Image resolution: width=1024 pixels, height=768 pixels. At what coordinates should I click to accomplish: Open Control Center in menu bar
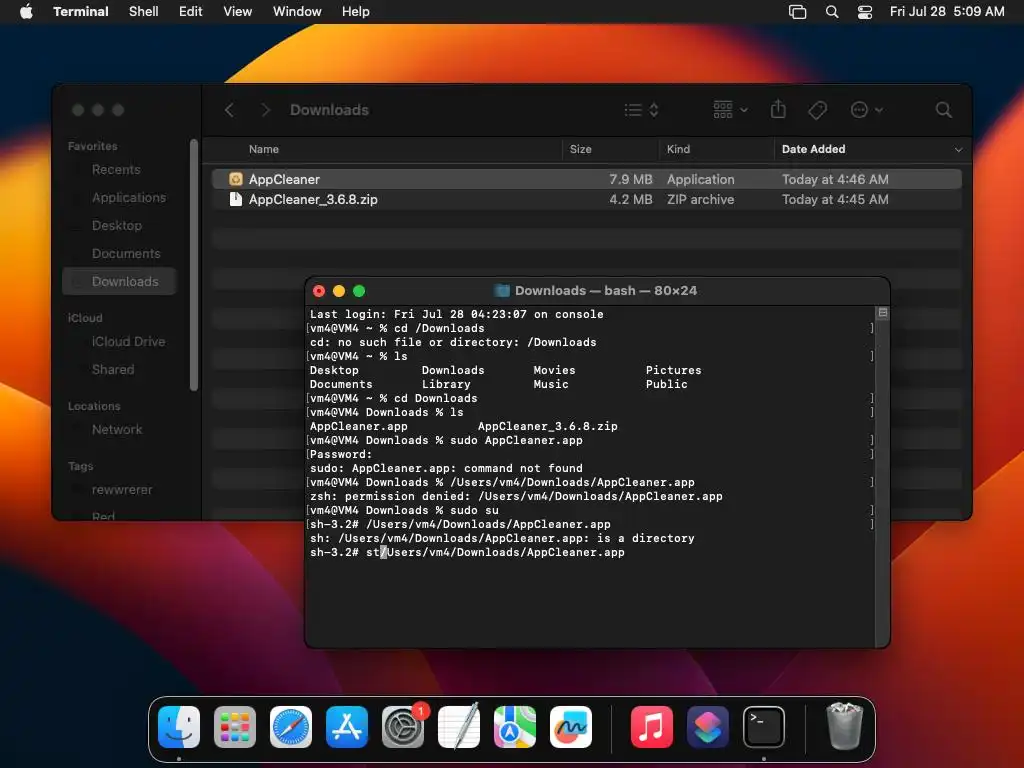tap(865, 12)
